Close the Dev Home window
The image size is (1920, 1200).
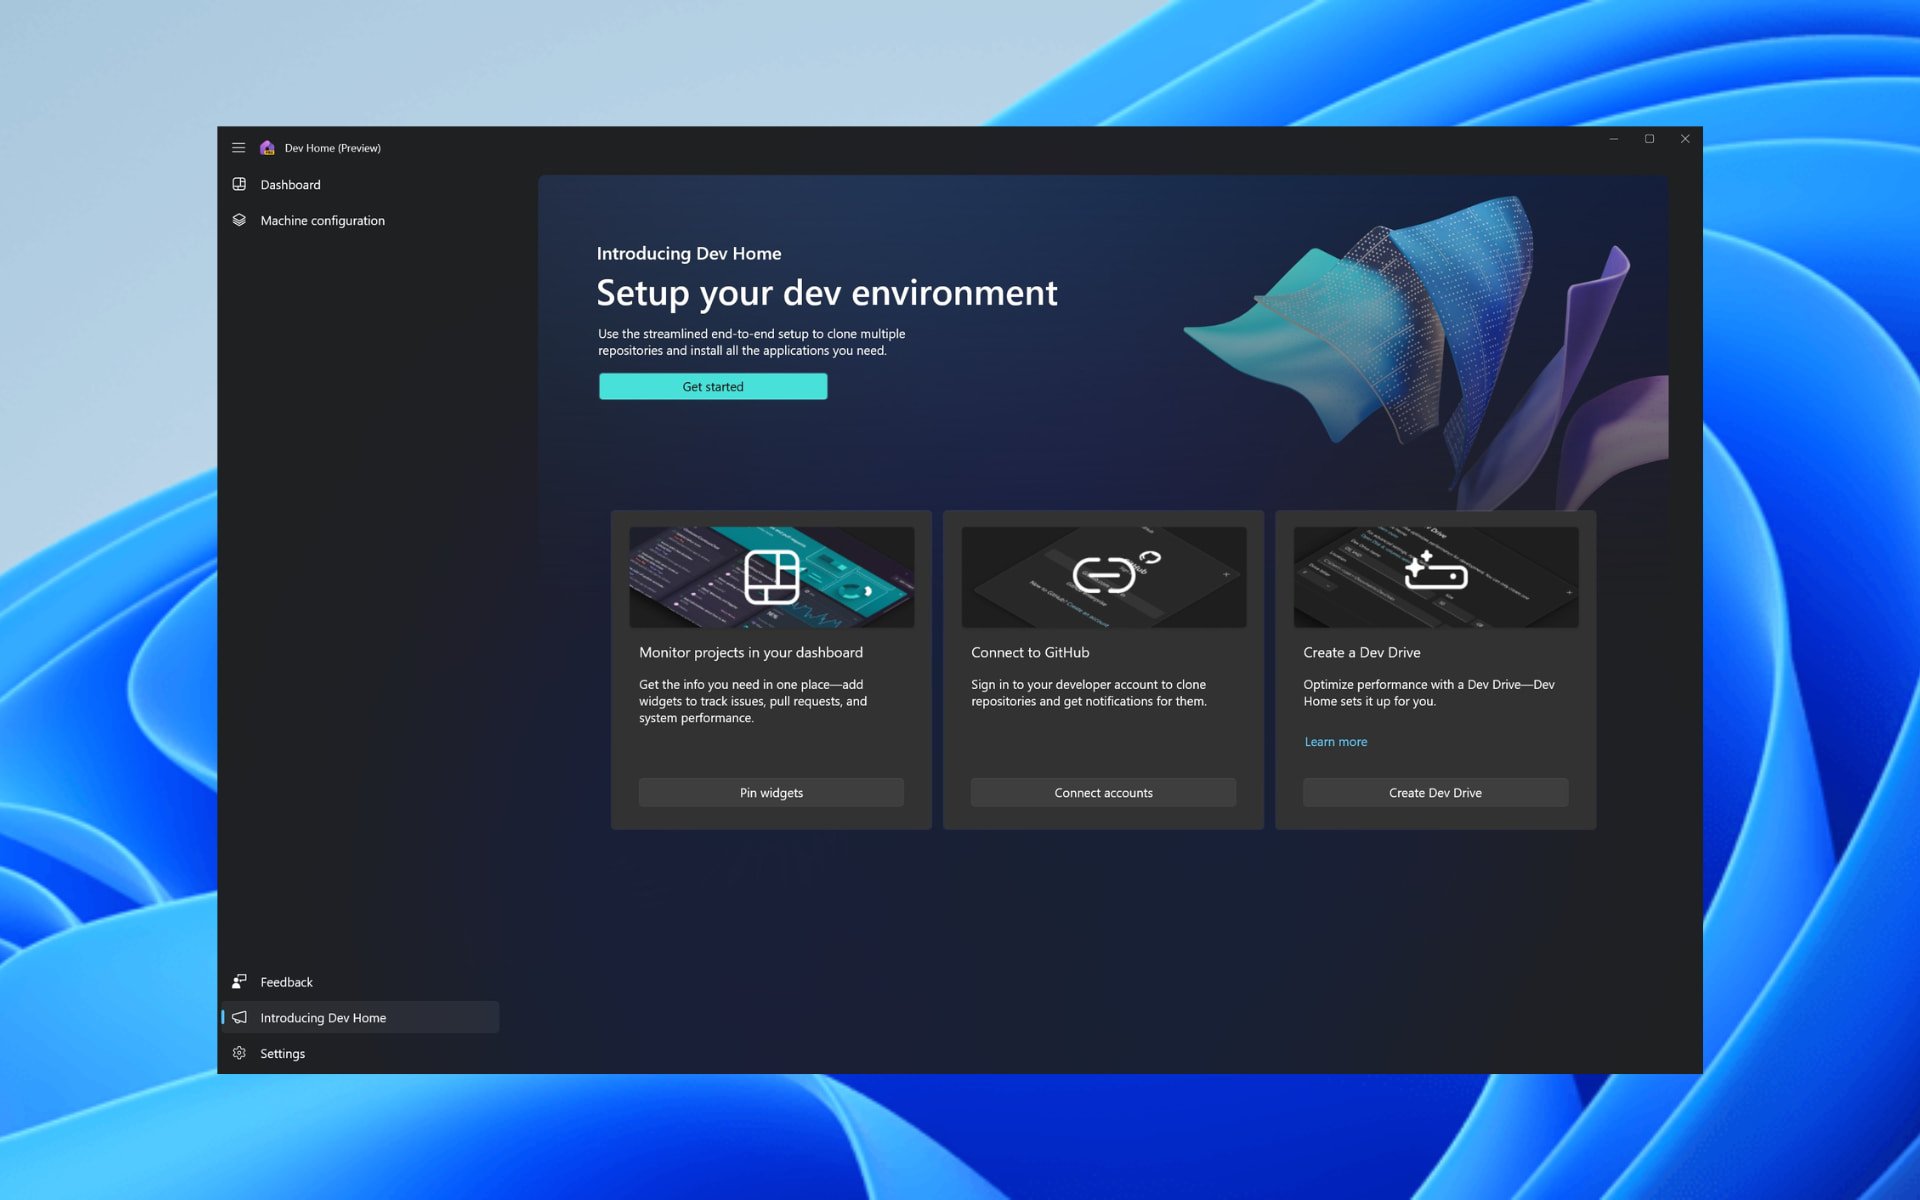(1685, 139)
